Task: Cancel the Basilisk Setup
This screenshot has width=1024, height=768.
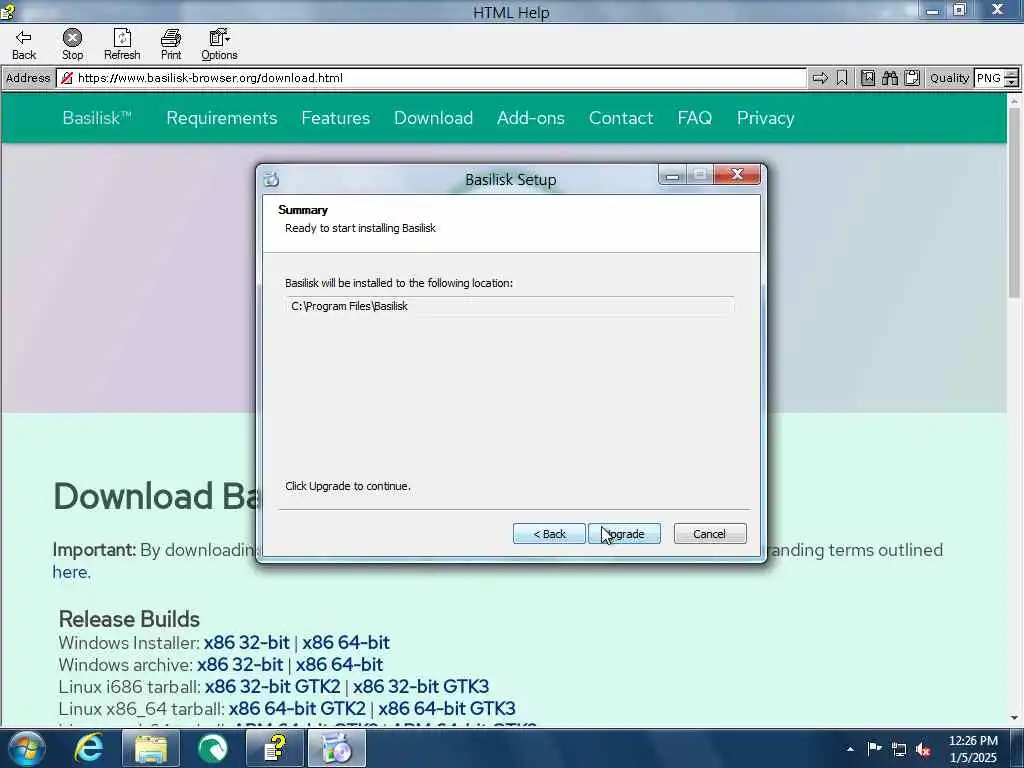Action: click(x=710, y=534)
